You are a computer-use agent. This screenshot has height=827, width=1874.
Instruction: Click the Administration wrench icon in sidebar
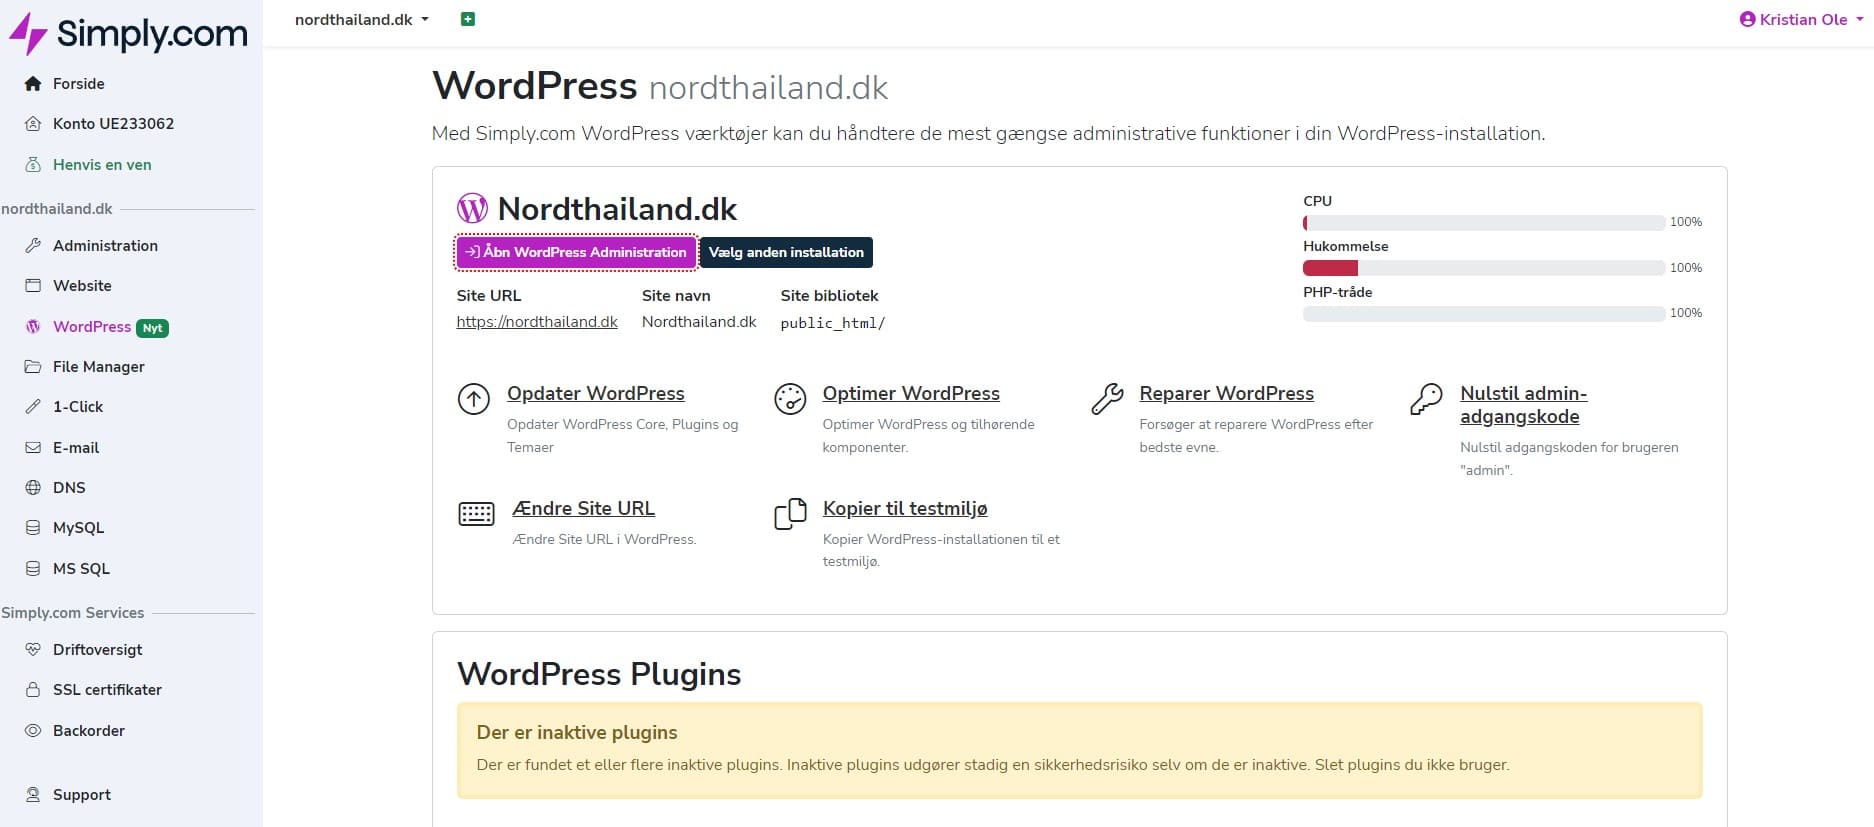tap(33, 246)
